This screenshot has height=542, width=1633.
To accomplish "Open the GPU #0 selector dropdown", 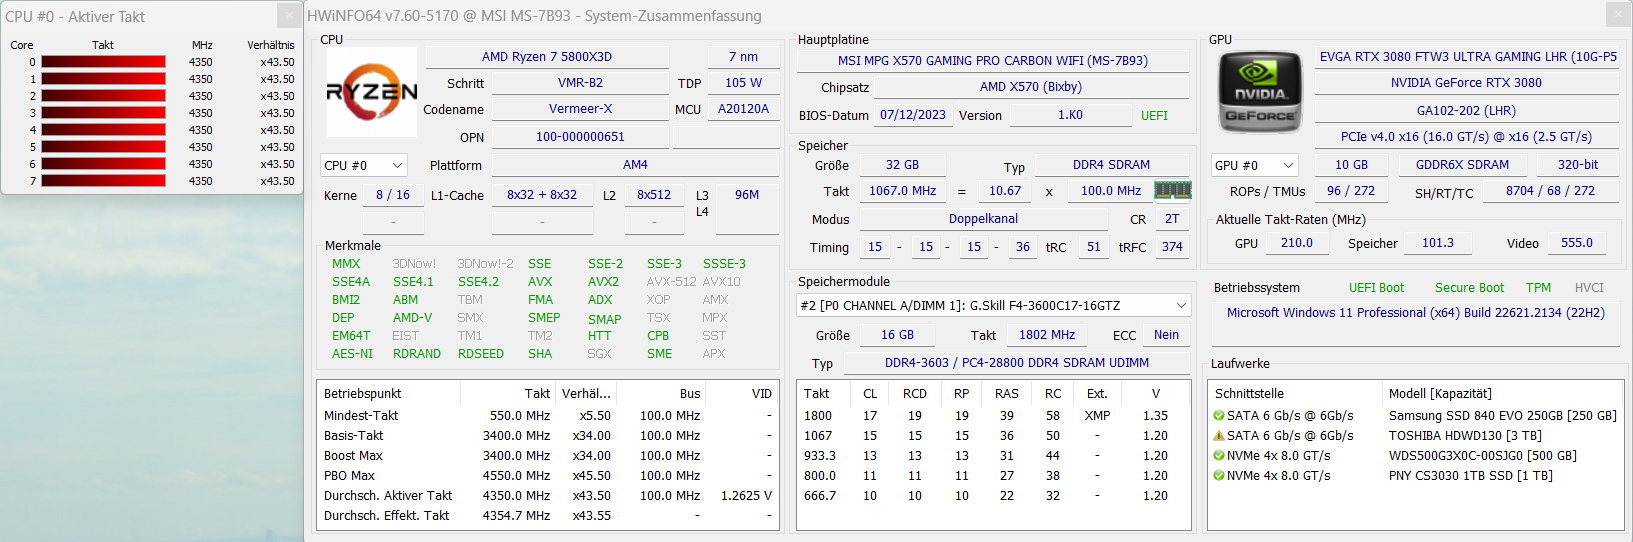I will click(x=1254, y=165).
